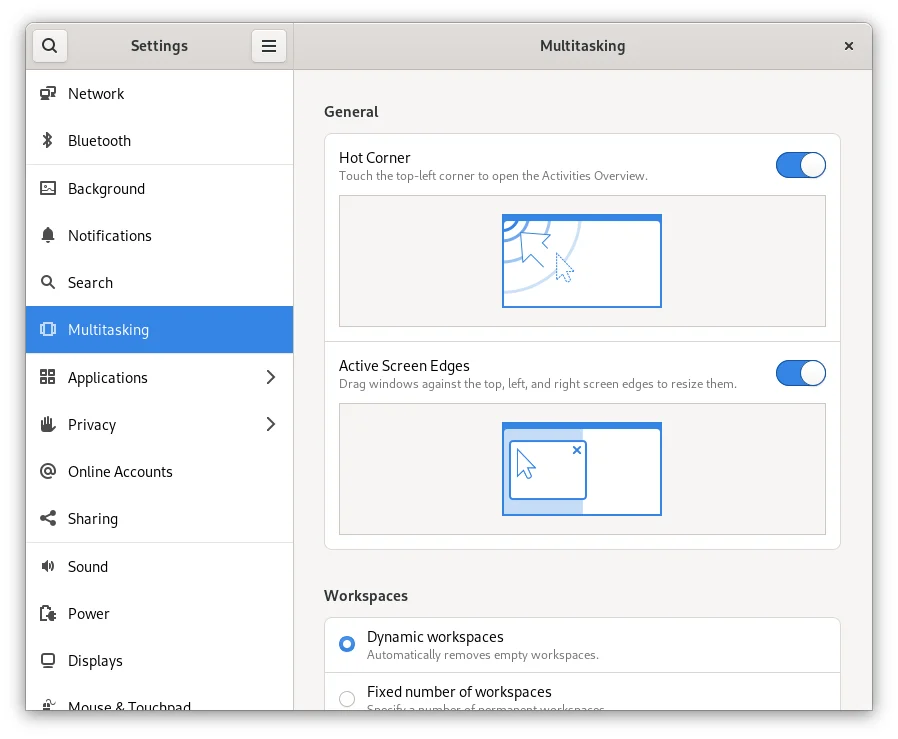The image size is (898, 739).
Task: Click the Hot Corner illustration preview
Action: pyautogui.click(x=582, y=261)
